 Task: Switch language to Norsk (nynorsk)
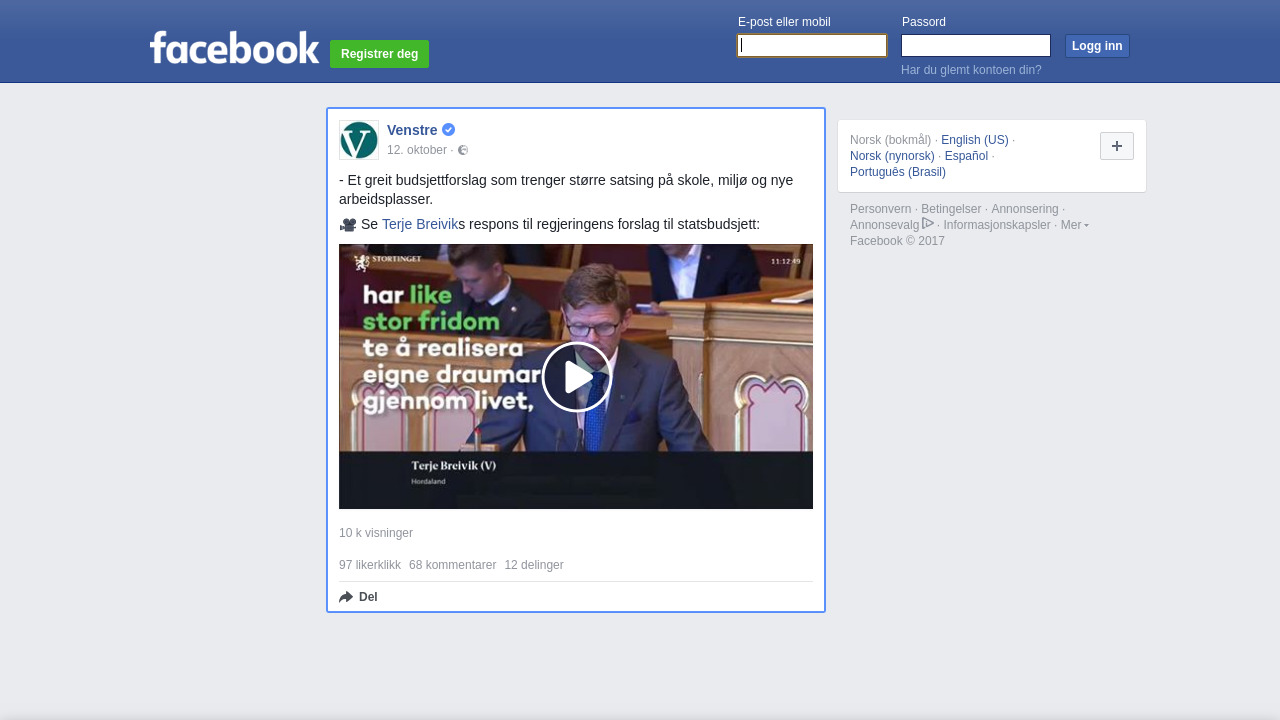click(892, 156)
